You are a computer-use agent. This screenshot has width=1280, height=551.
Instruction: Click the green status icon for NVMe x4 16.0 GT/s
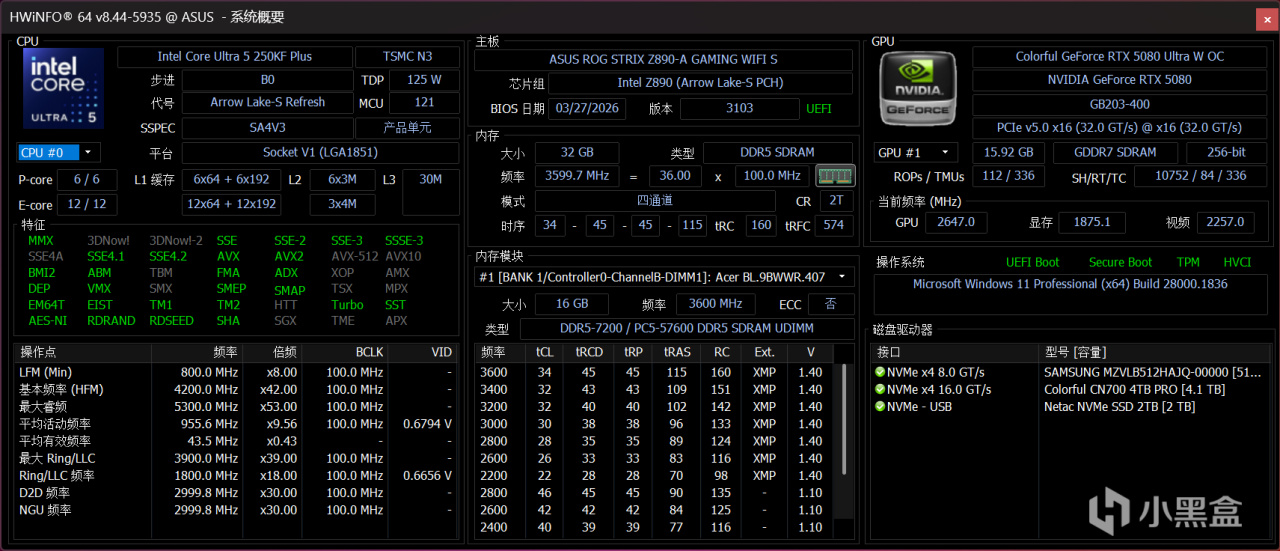tap(880, 389)
